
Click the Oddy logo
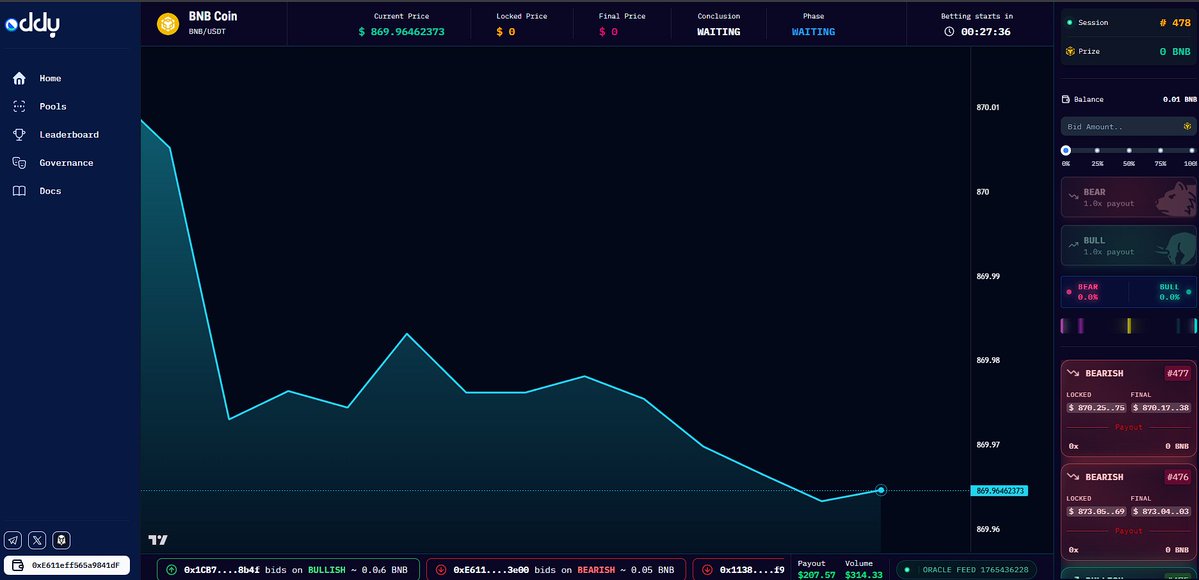[x=32, y=25]
